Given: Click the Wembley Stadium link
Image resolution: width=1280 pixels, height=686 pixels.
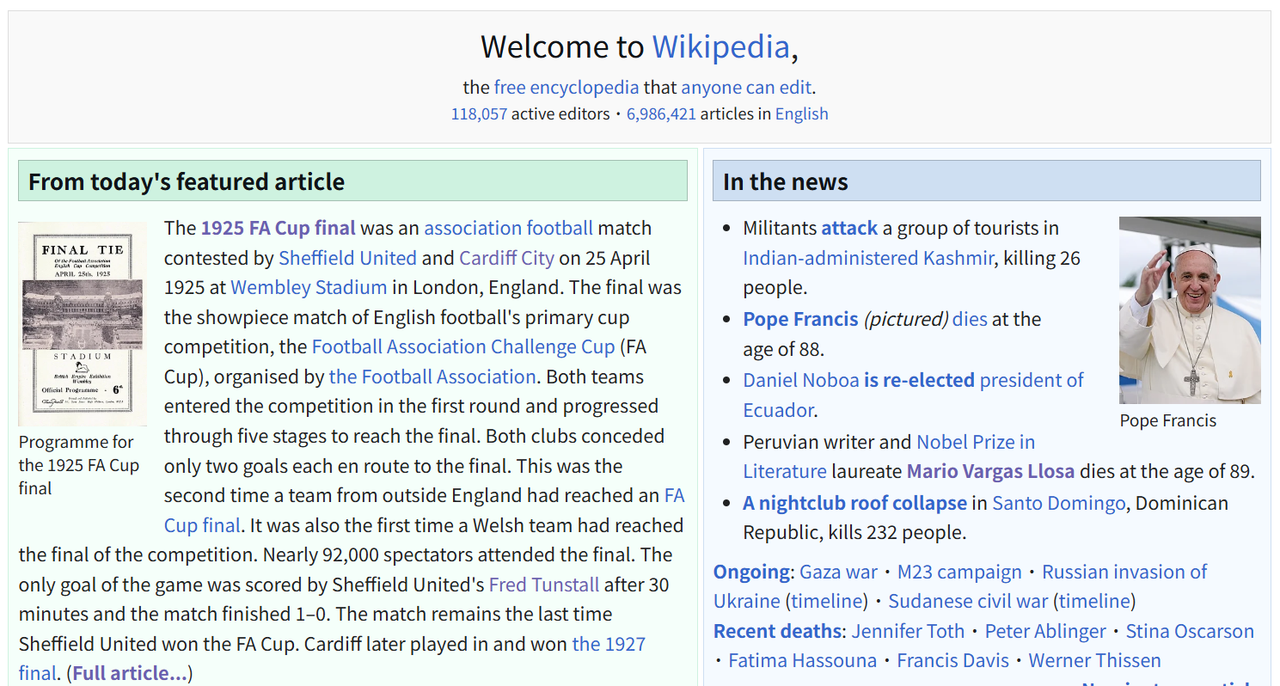Looking at the screenshot, I should point(309,287).
